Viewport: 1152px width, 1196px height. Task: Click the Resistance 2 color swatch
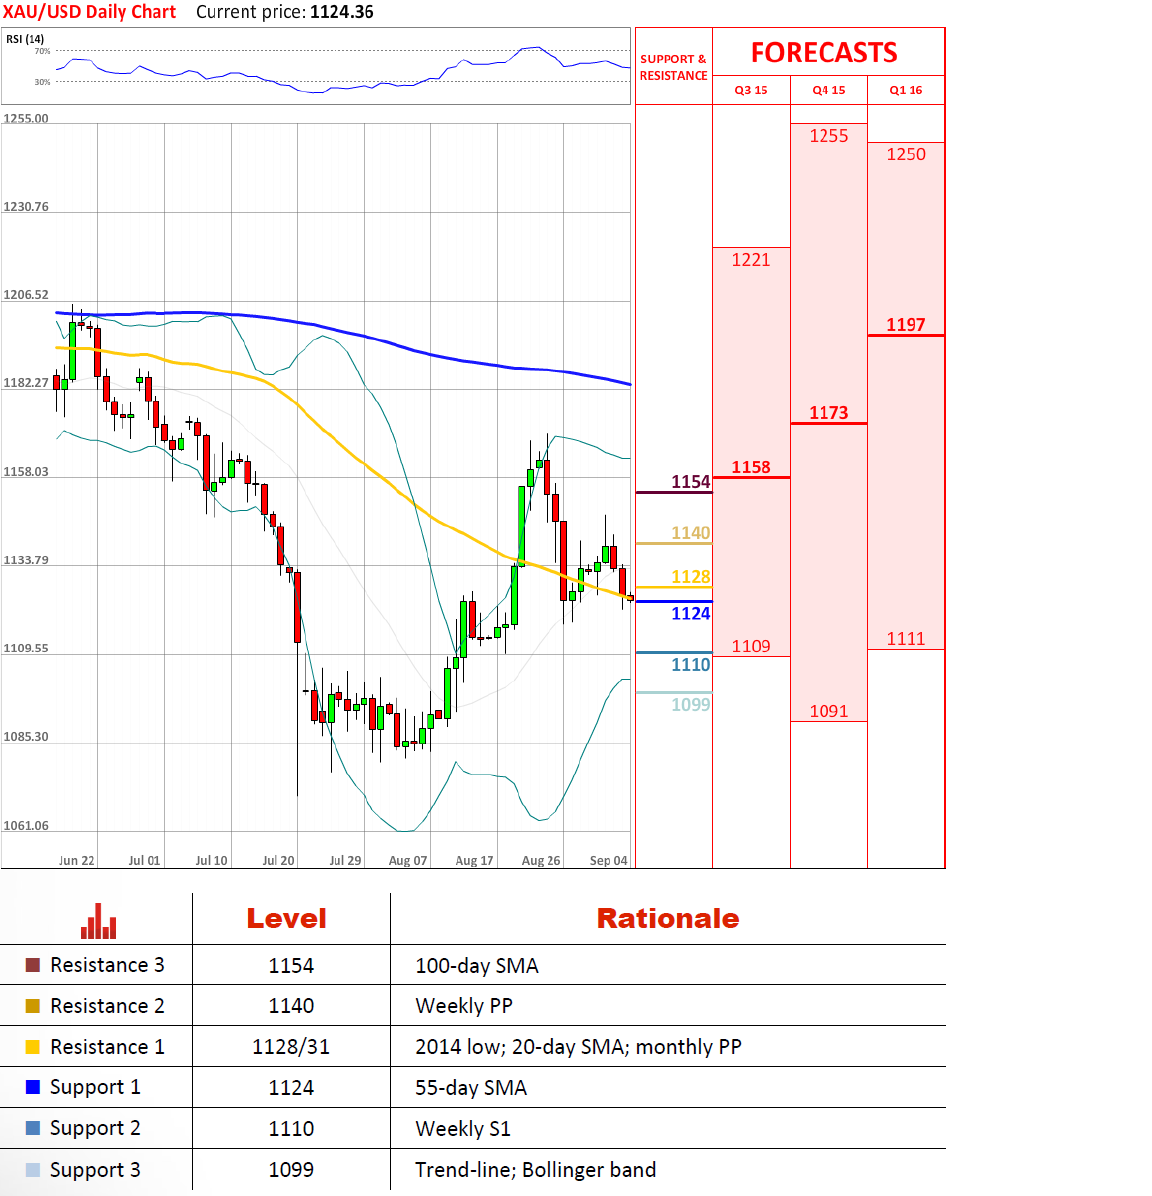[x=33, y=1006]
